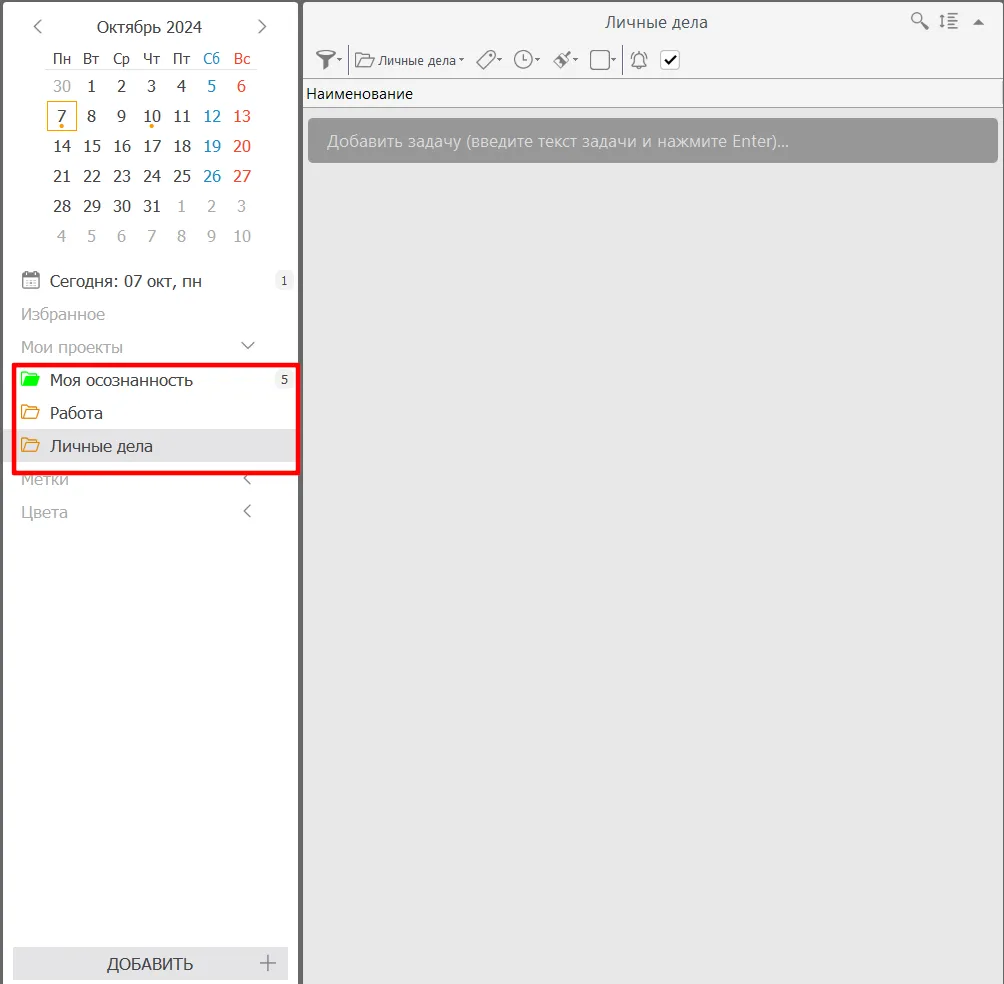The width and height of the screenshot is (1004, 984).
Task: Select the Моя осознанность project
Action: (x=121, y=380)
